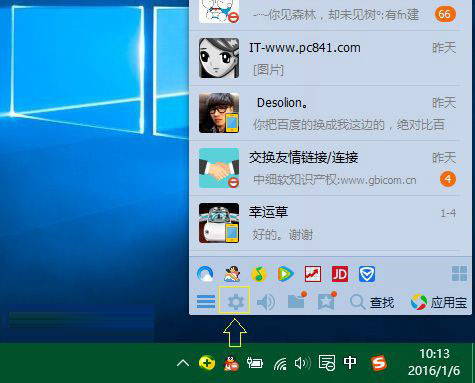Image resolution: width=475 pixels, height=383 pixels.
Task: Open the battery power tray icon
Action: click(255, 363)
